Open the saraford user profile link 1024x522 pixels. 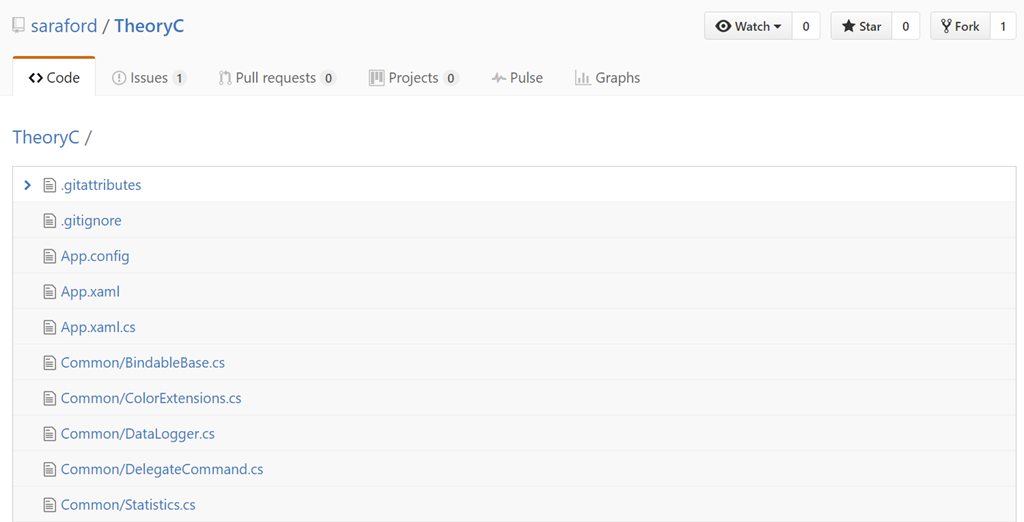coord(64,26)
